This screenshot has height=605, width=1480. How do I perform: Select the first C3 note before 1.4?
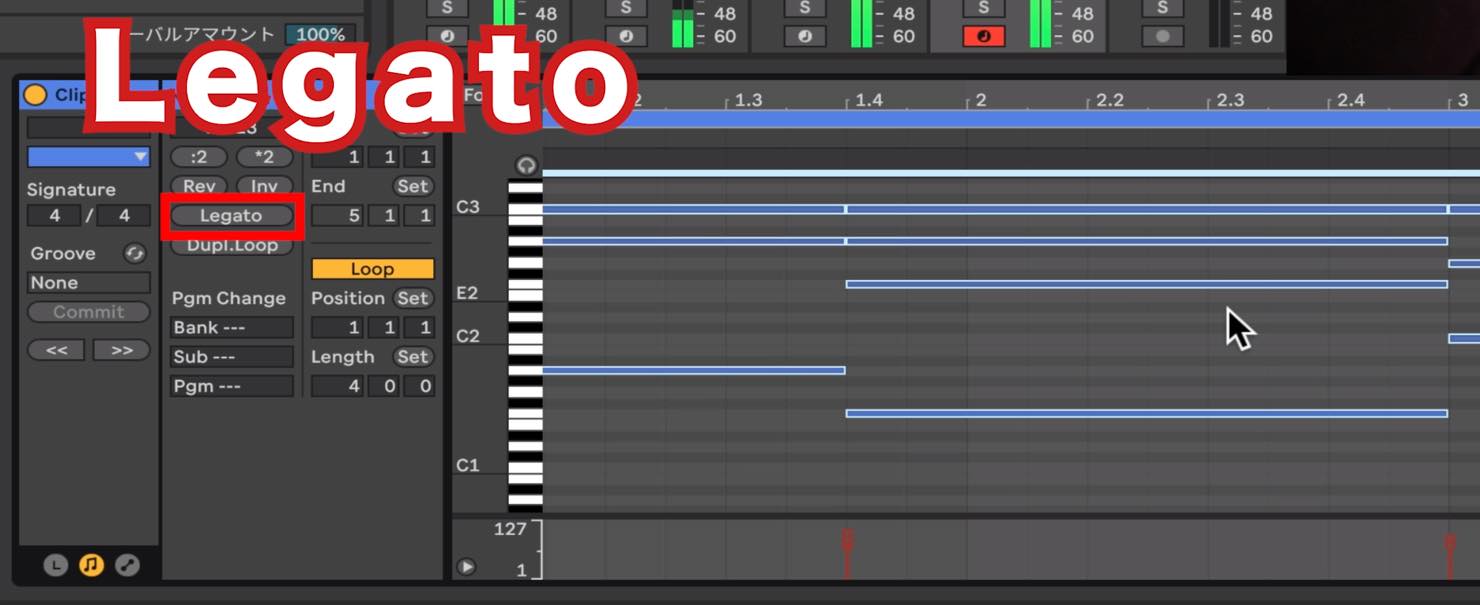pos(693,209)
